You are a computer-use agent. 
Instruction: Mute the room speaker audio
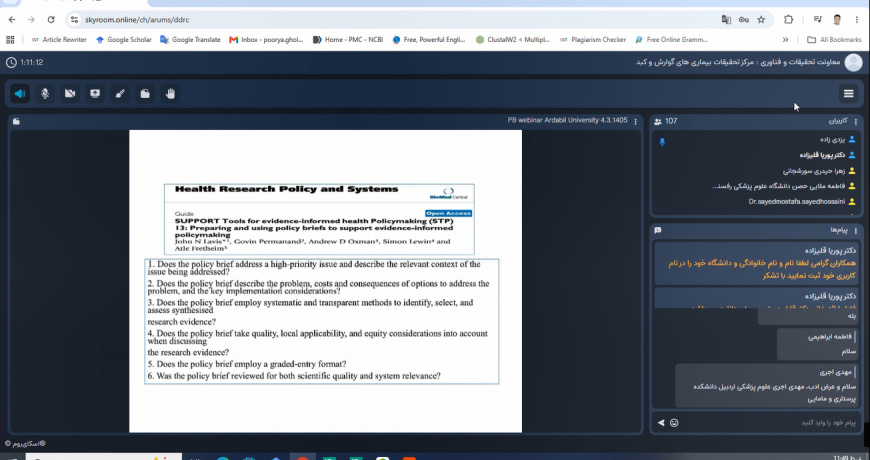20,94
